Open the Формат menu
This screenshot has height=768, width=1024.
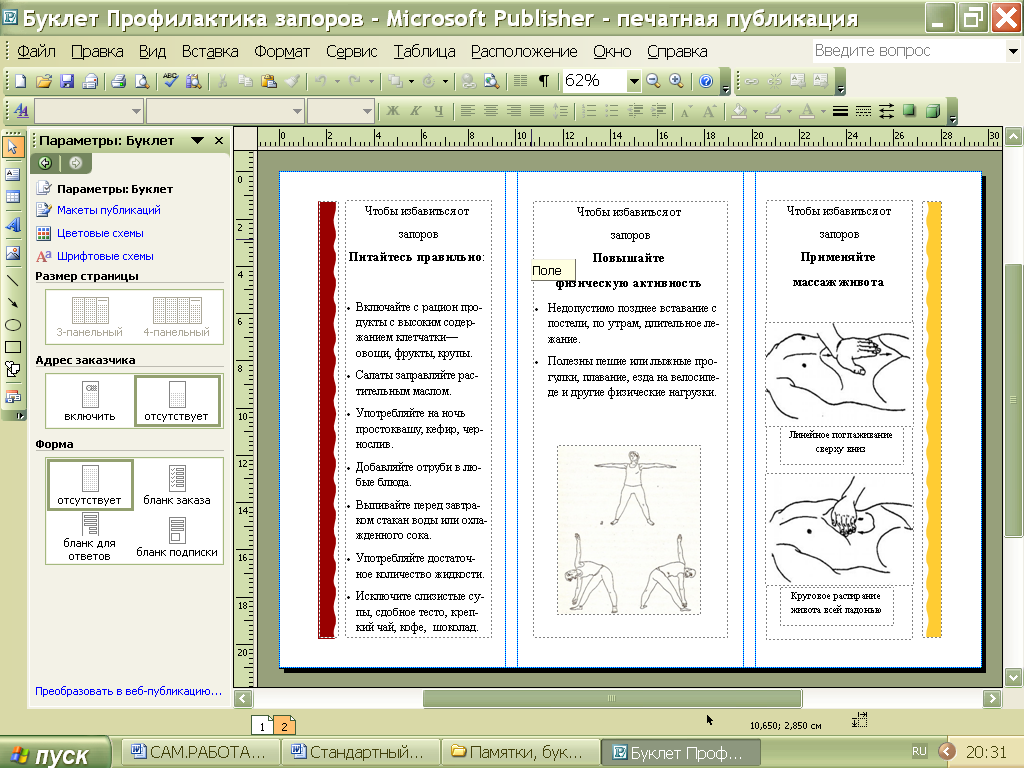pyautogui.click(x=281, y=52)
